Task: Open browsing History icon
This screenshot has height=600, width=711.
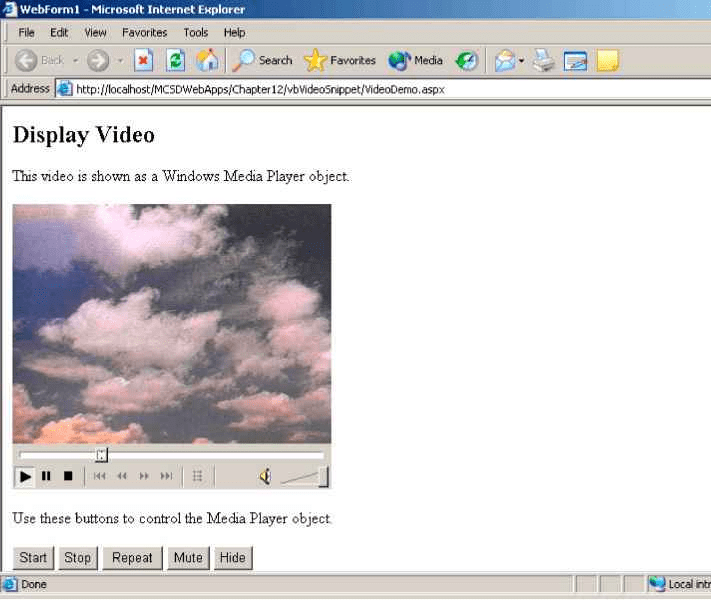Action: click(x=467, y=60)
